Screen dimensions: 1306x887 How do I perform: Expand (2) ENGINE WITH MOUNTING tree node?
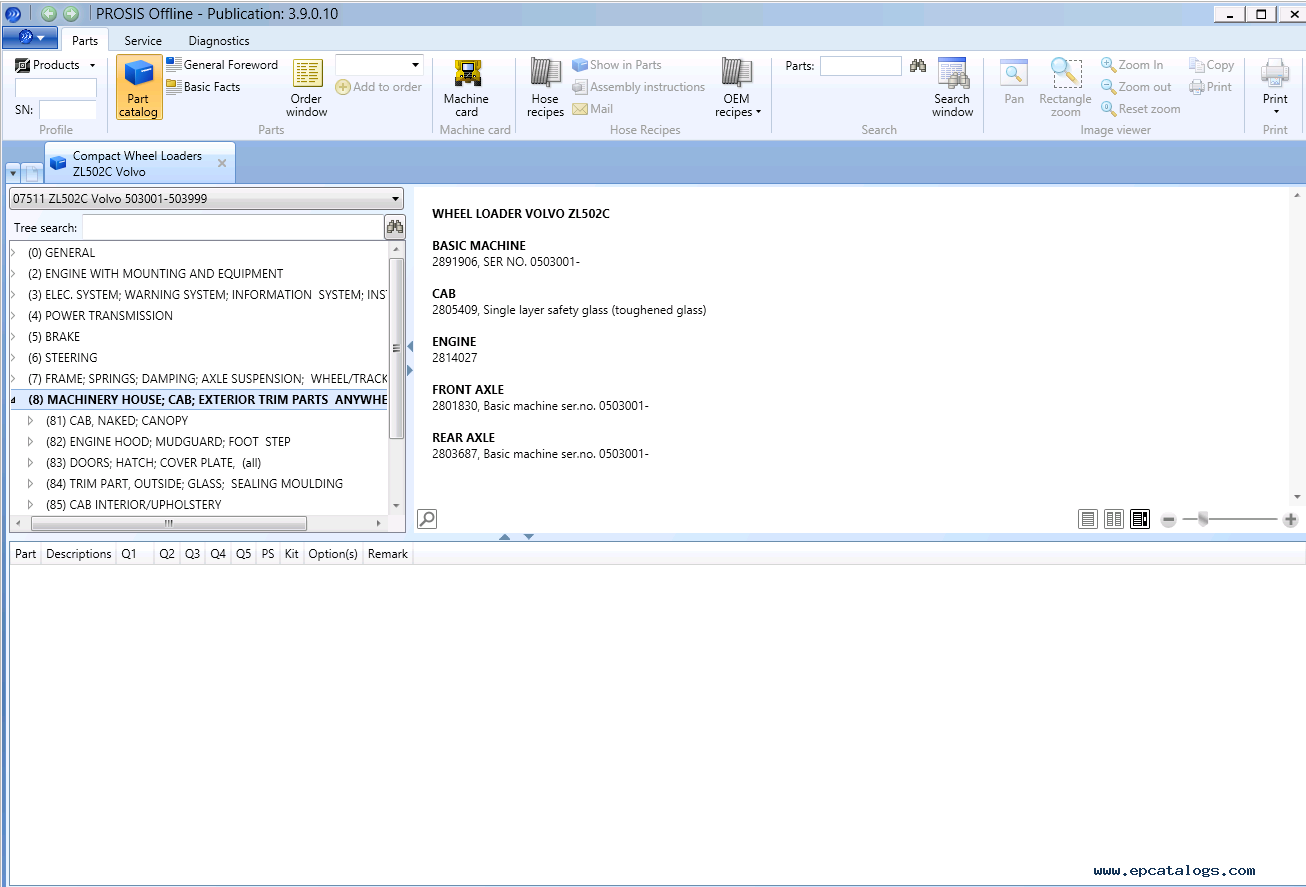pyautogui.click(x=14, y=274)
